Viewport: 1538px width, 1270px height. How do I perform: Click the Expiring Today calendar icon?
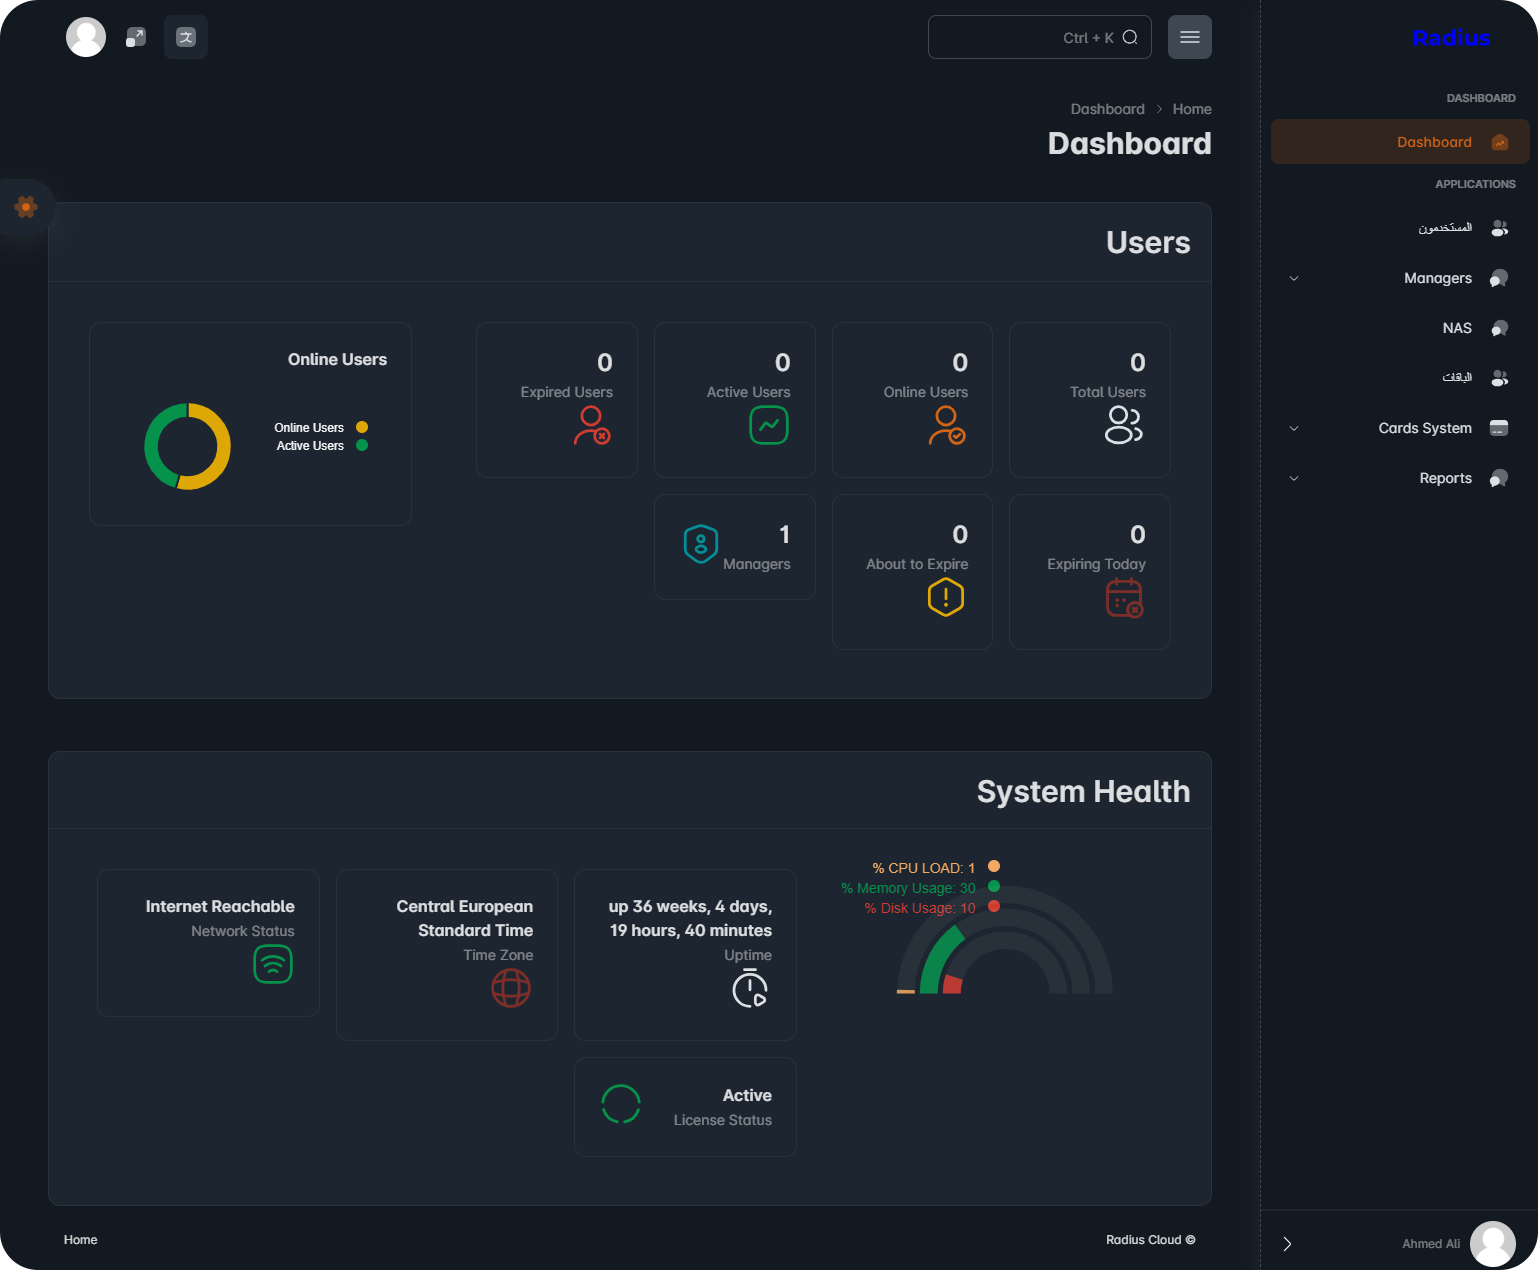pos(1125,598)
